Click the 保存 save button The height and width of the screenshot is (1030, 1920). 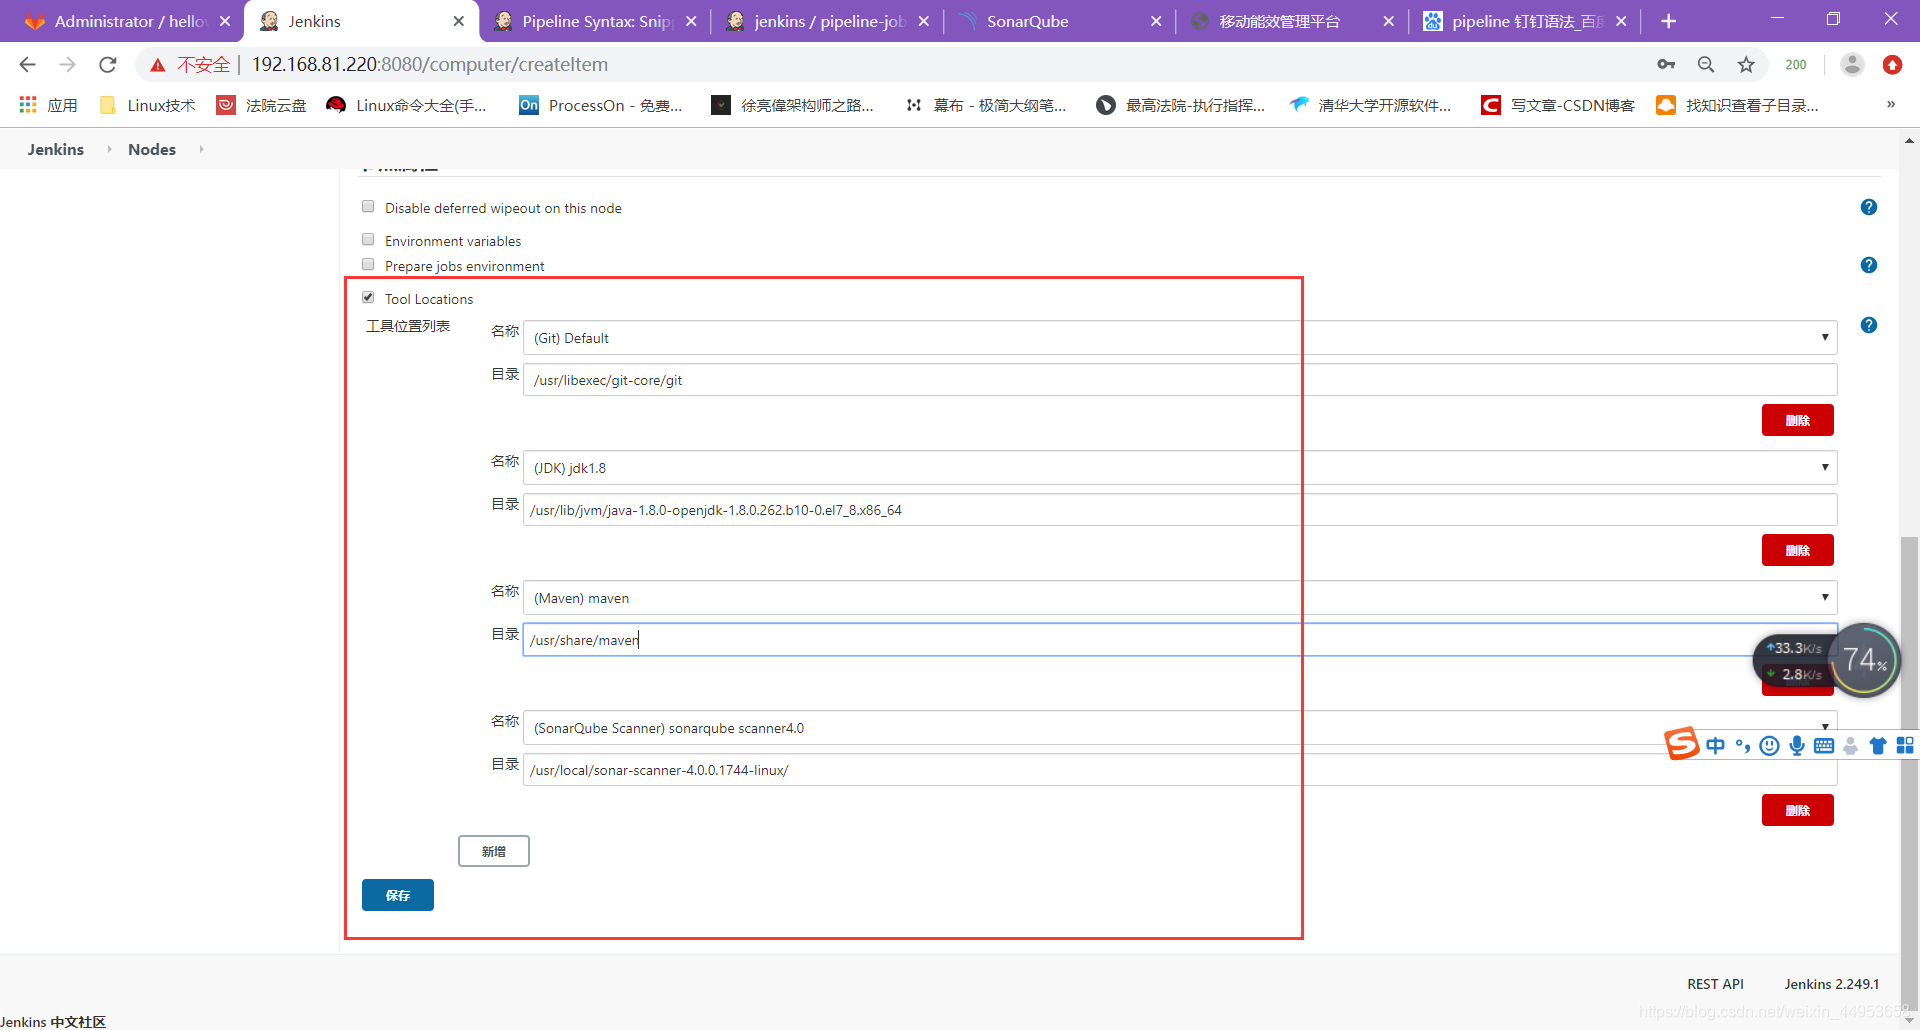pos(398,895)
